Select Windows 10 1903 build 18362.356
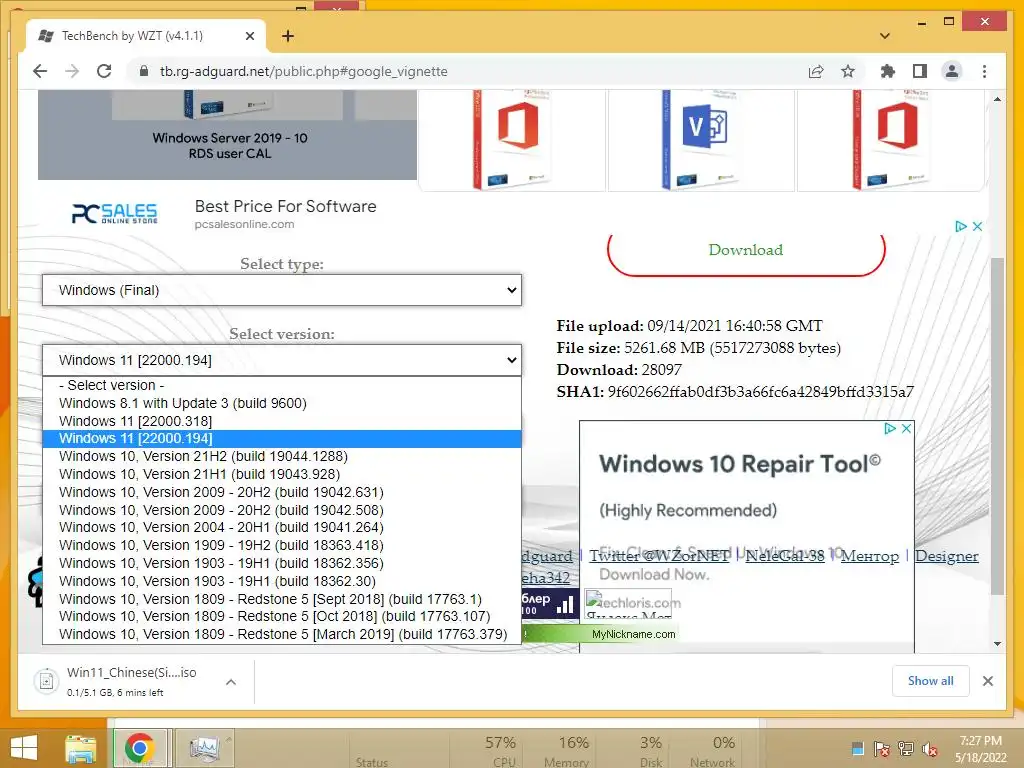 (282, 563)
